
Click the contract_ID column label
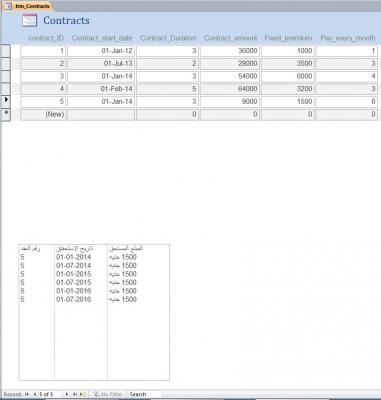point(46,38)
